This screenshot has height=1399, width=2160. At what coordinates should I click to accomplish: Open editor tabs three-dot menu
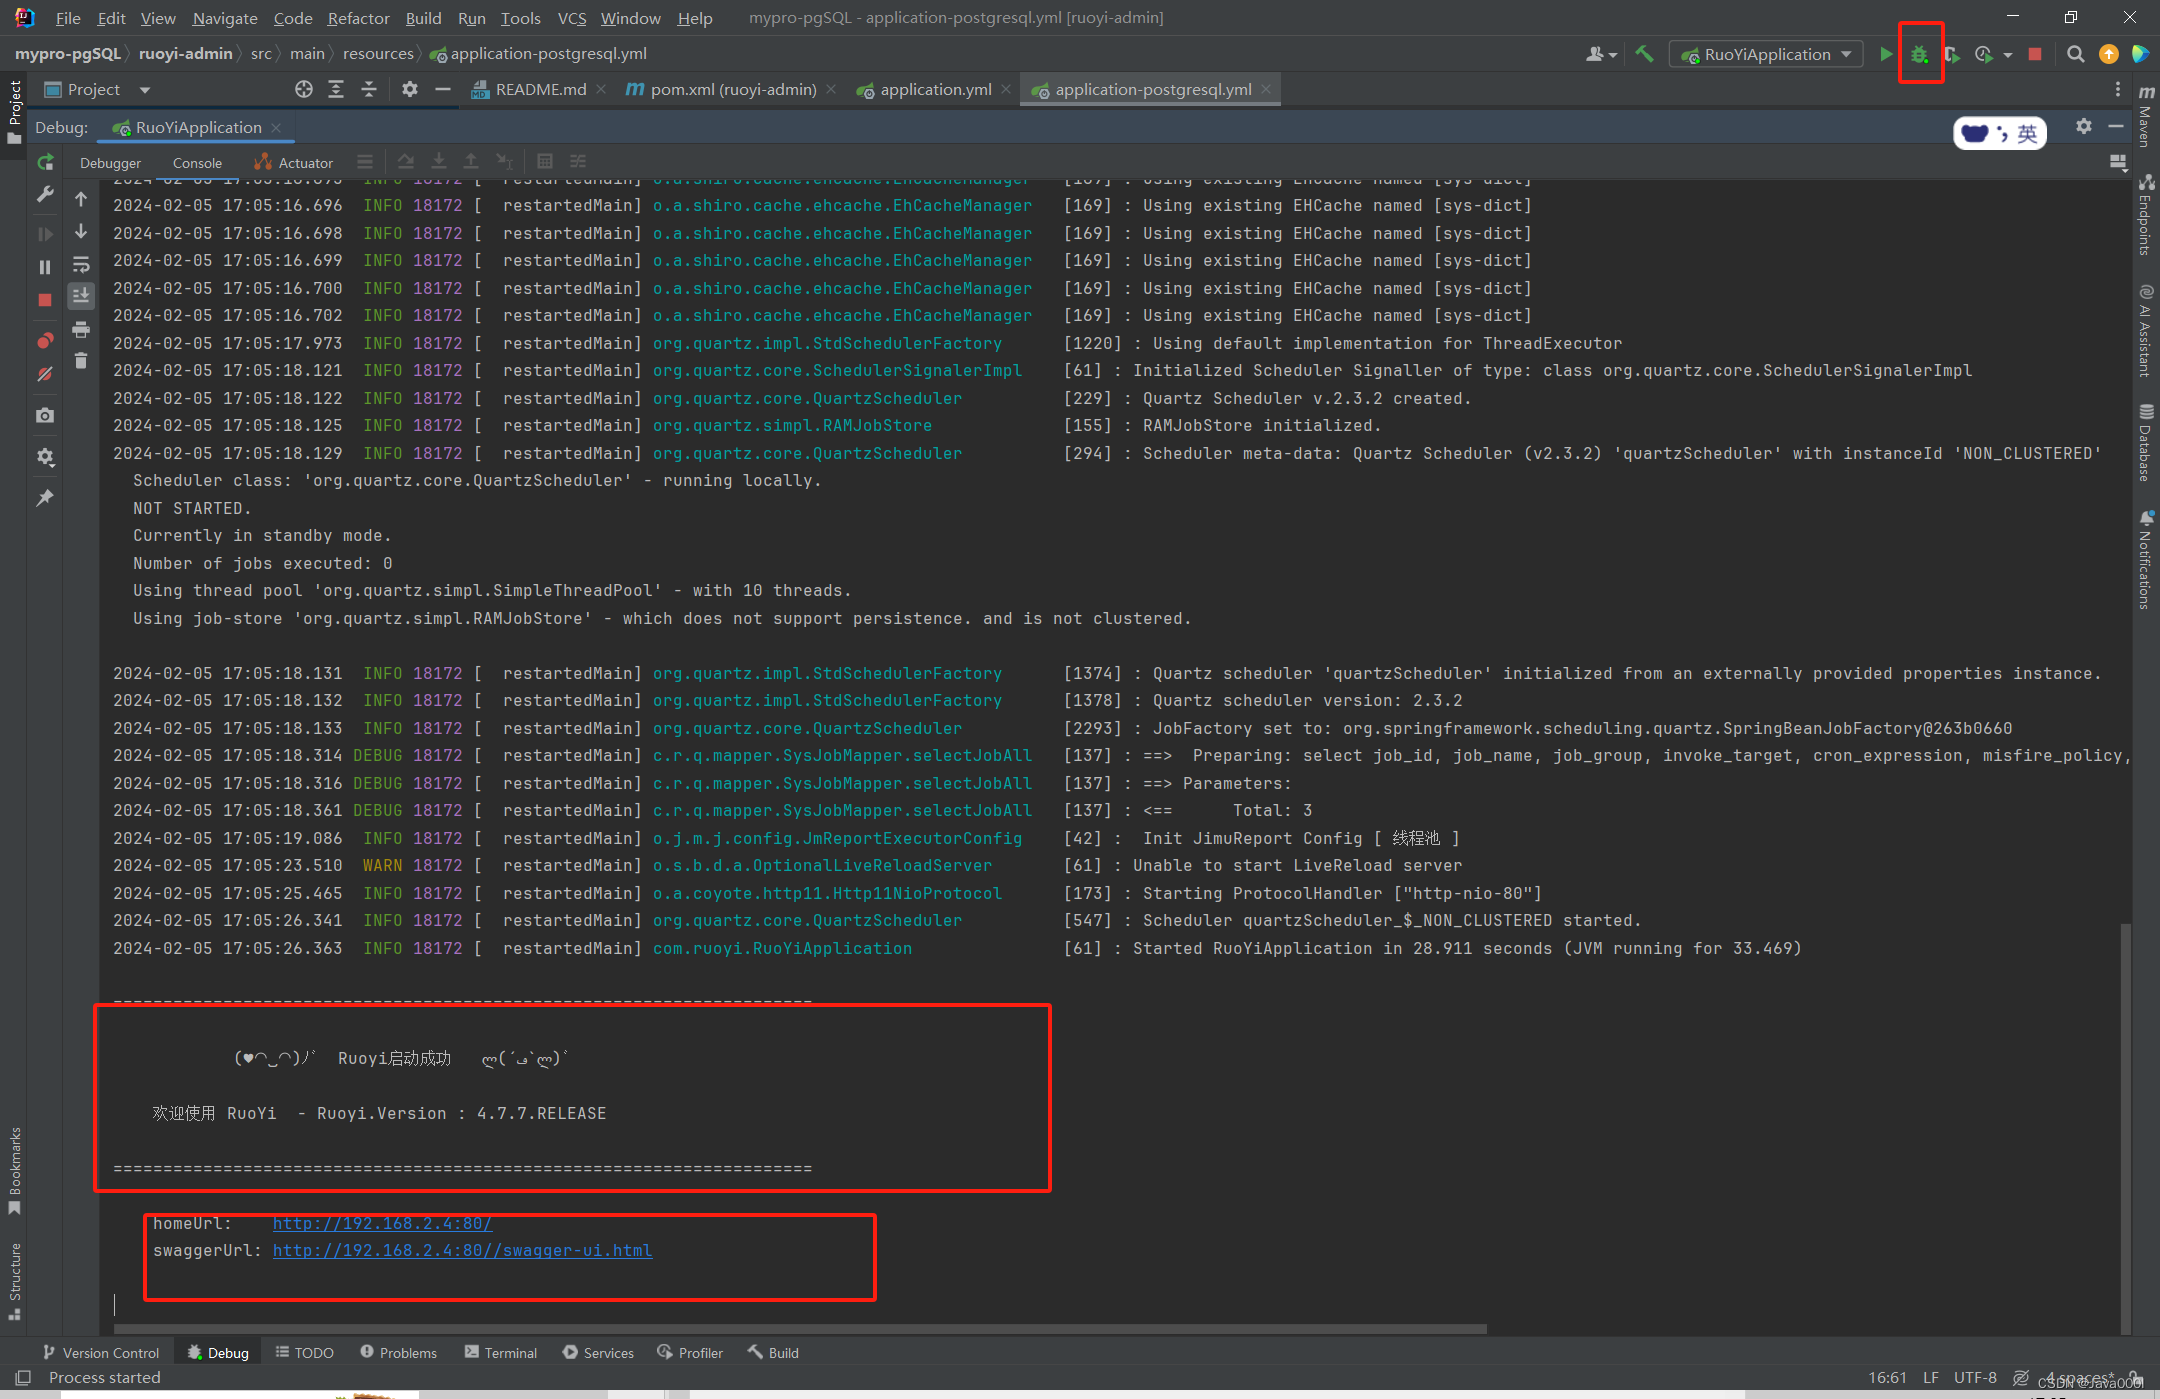point(2118,89)
